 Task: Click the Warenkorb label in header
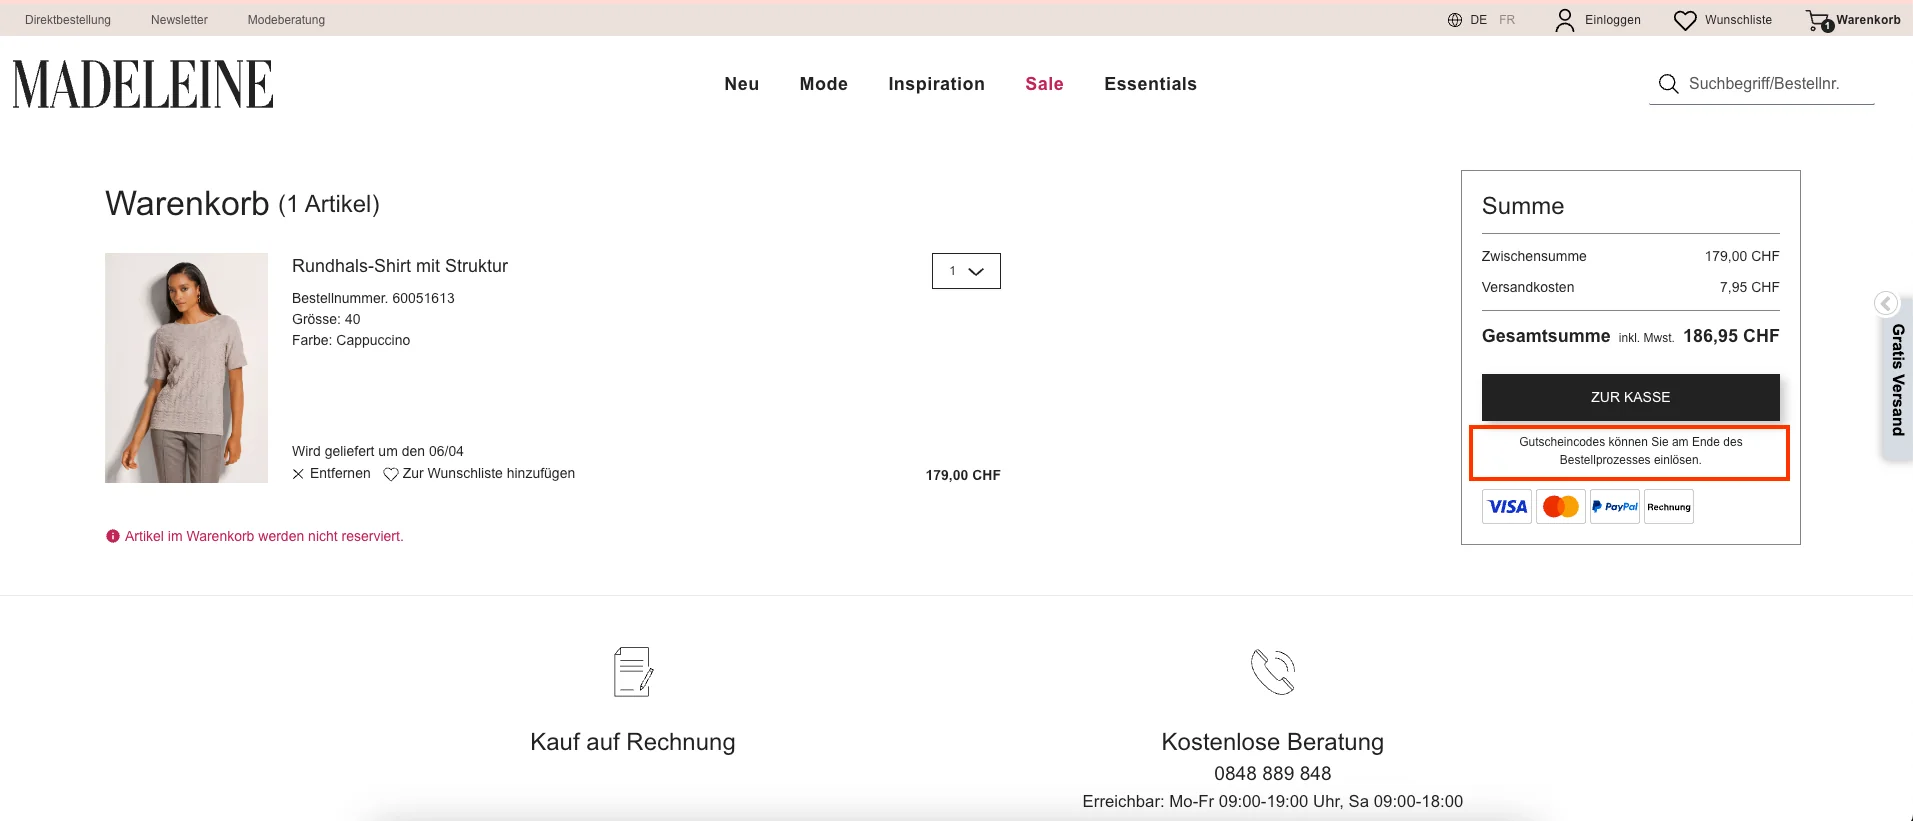point(1868,20)
